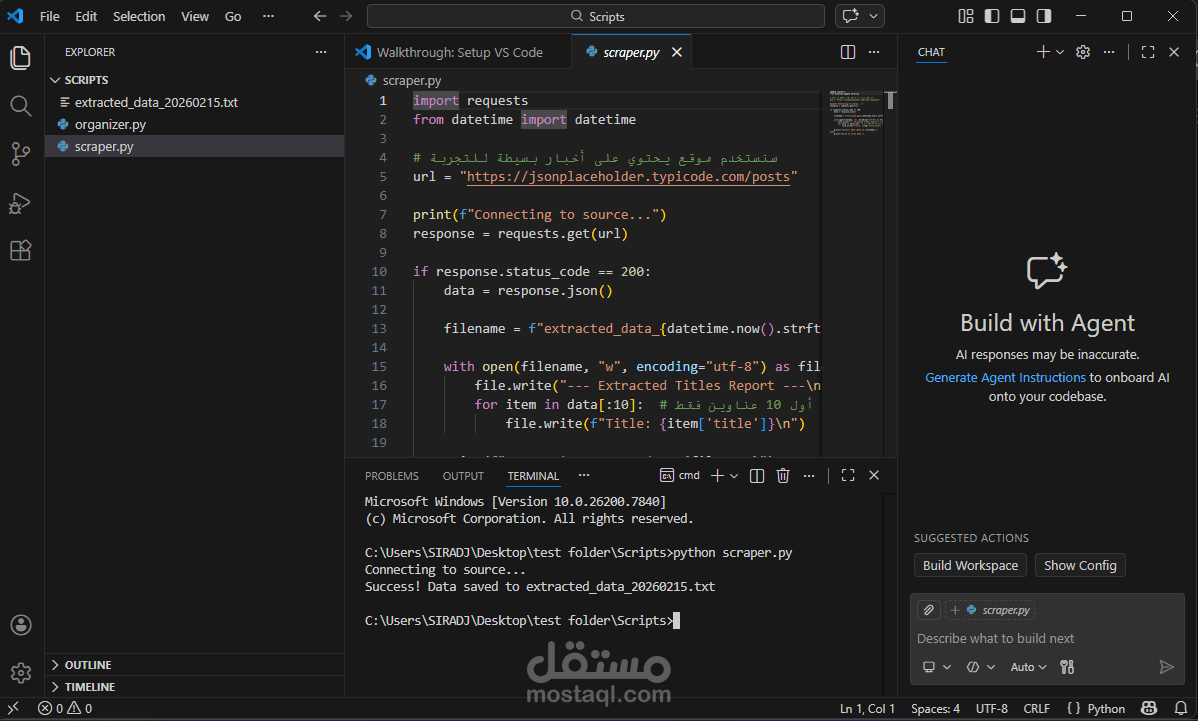Screen dimensions: 1198x721
Task: Open Run and Debug view
Action: (x=21, y=202)
